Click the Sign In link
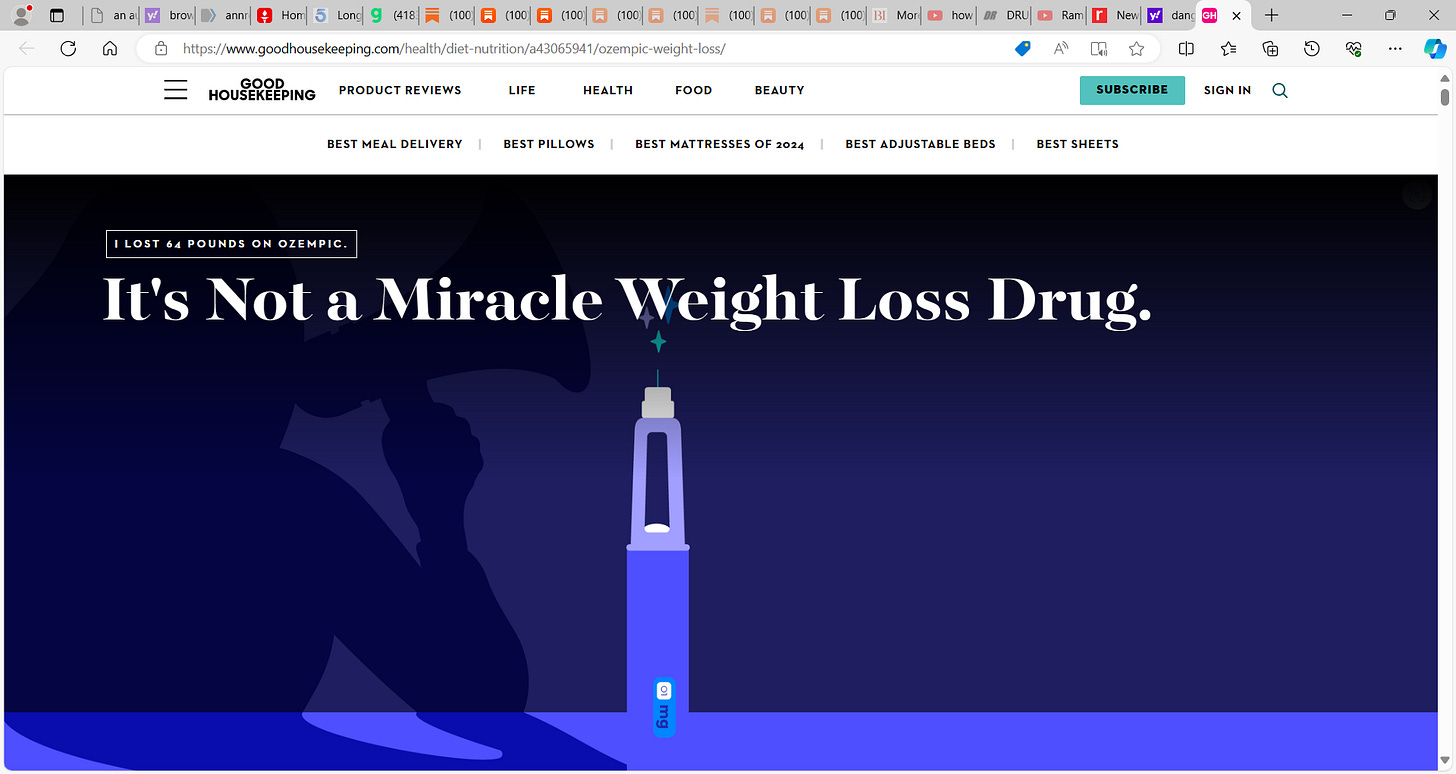Image resolution: width=1456 pixels, height=774 pixels. [x=1227, y=90]
